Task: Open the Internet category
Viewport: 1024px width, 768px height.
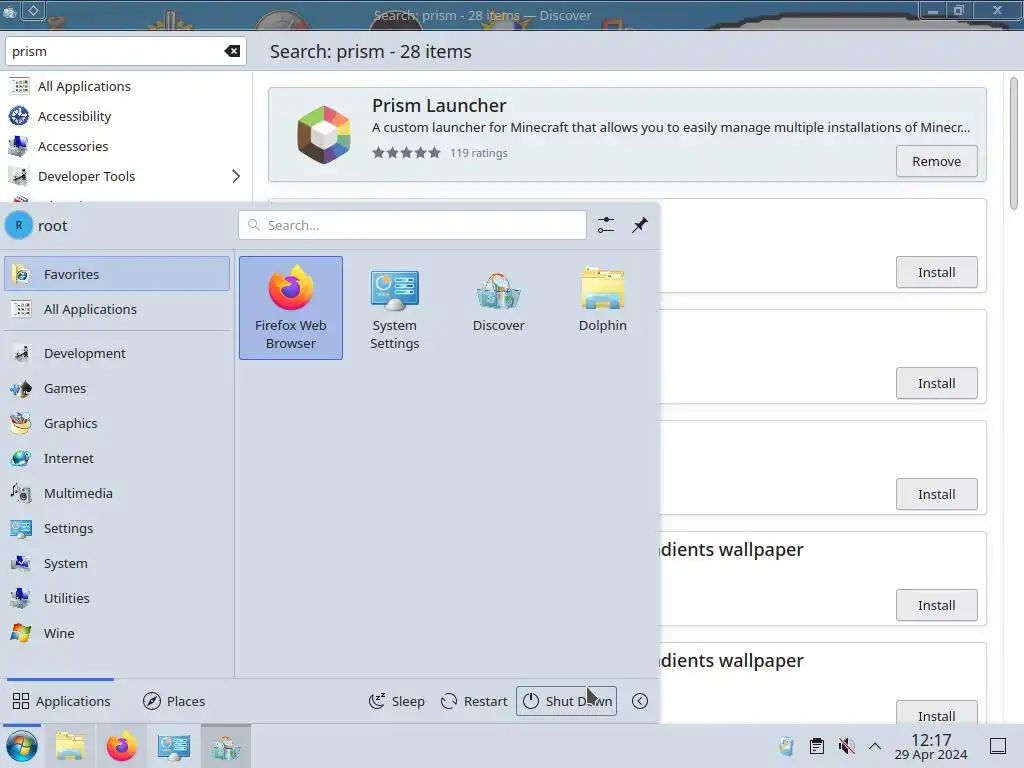Action: point(117,458)
